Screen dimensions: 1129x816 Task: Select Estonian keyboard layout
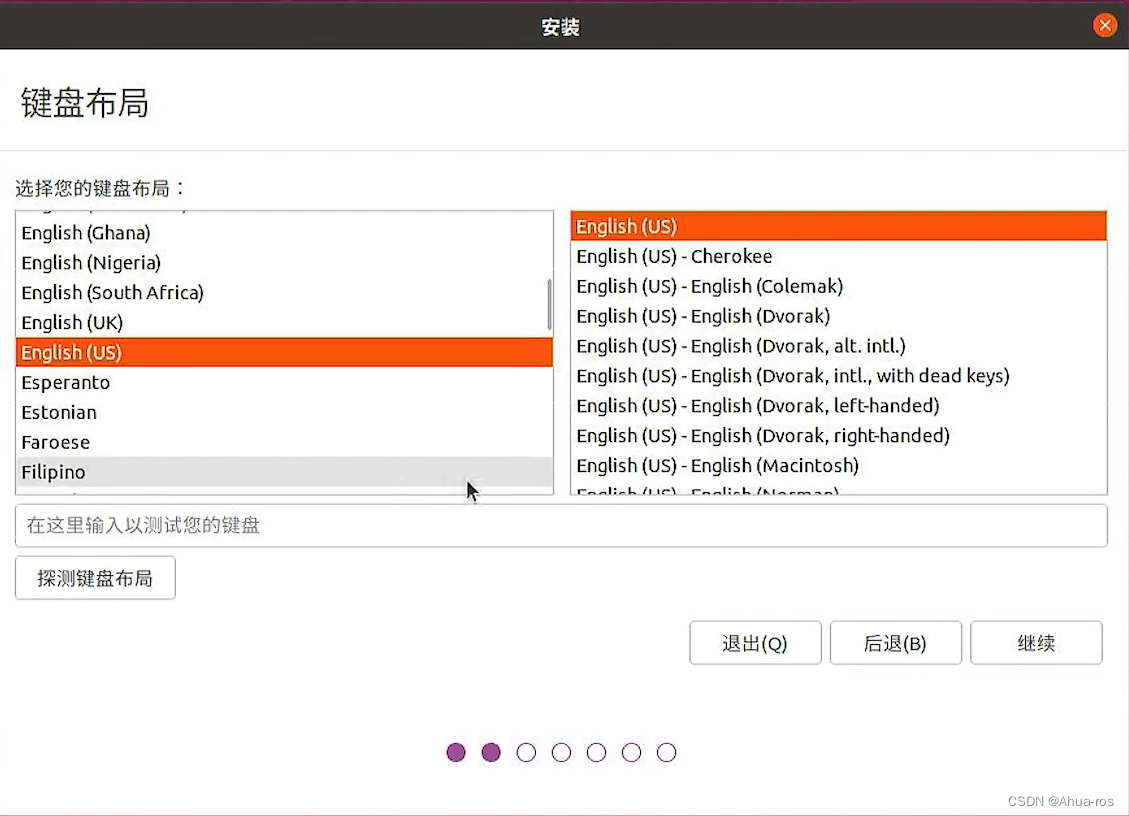pyautogui.click(x=284, y=412)
